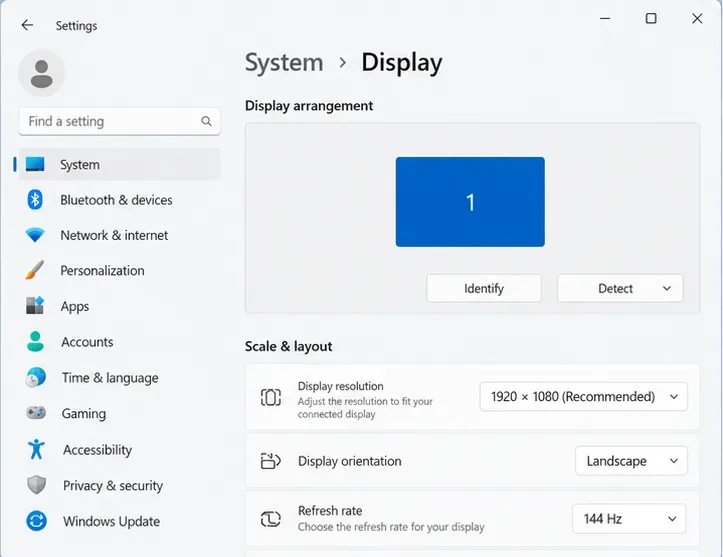Open the 144 Hz refresh rate dropdown
The height and width of the screenshot is (557, 723).
click(x=629, y=519)
